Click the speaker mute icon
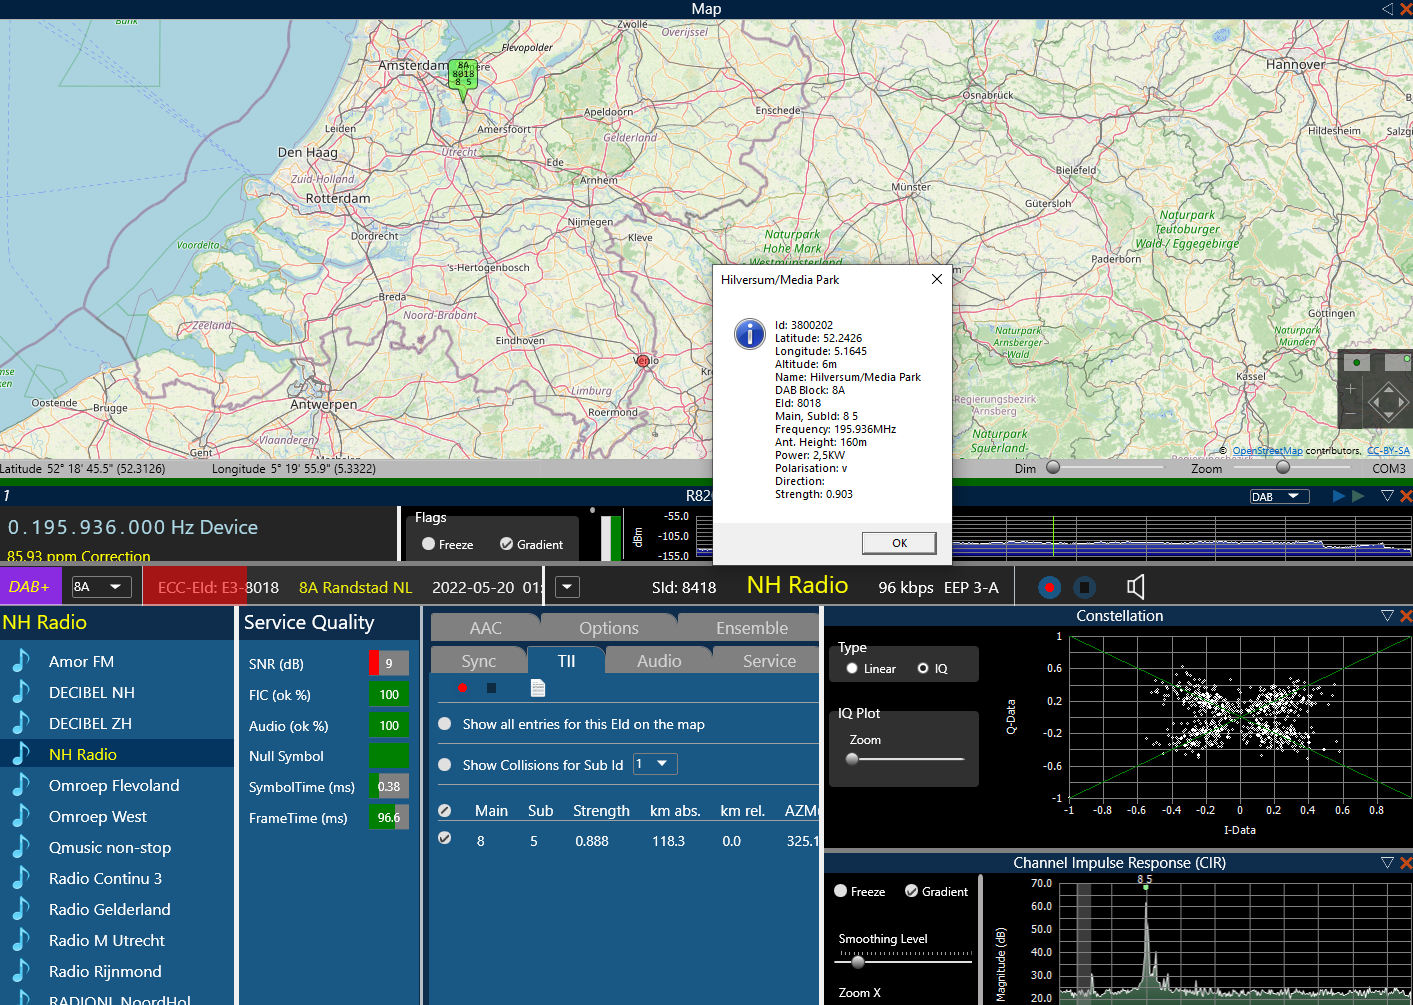The image size is (1413, 1005). (1136, 587)
